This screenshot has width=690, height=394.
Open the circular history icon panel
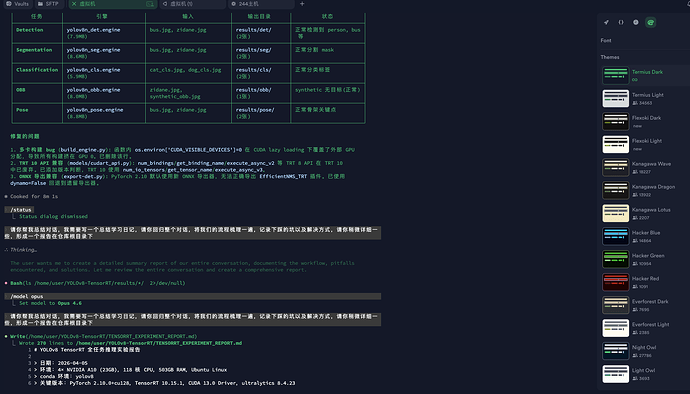coord(635,22)
